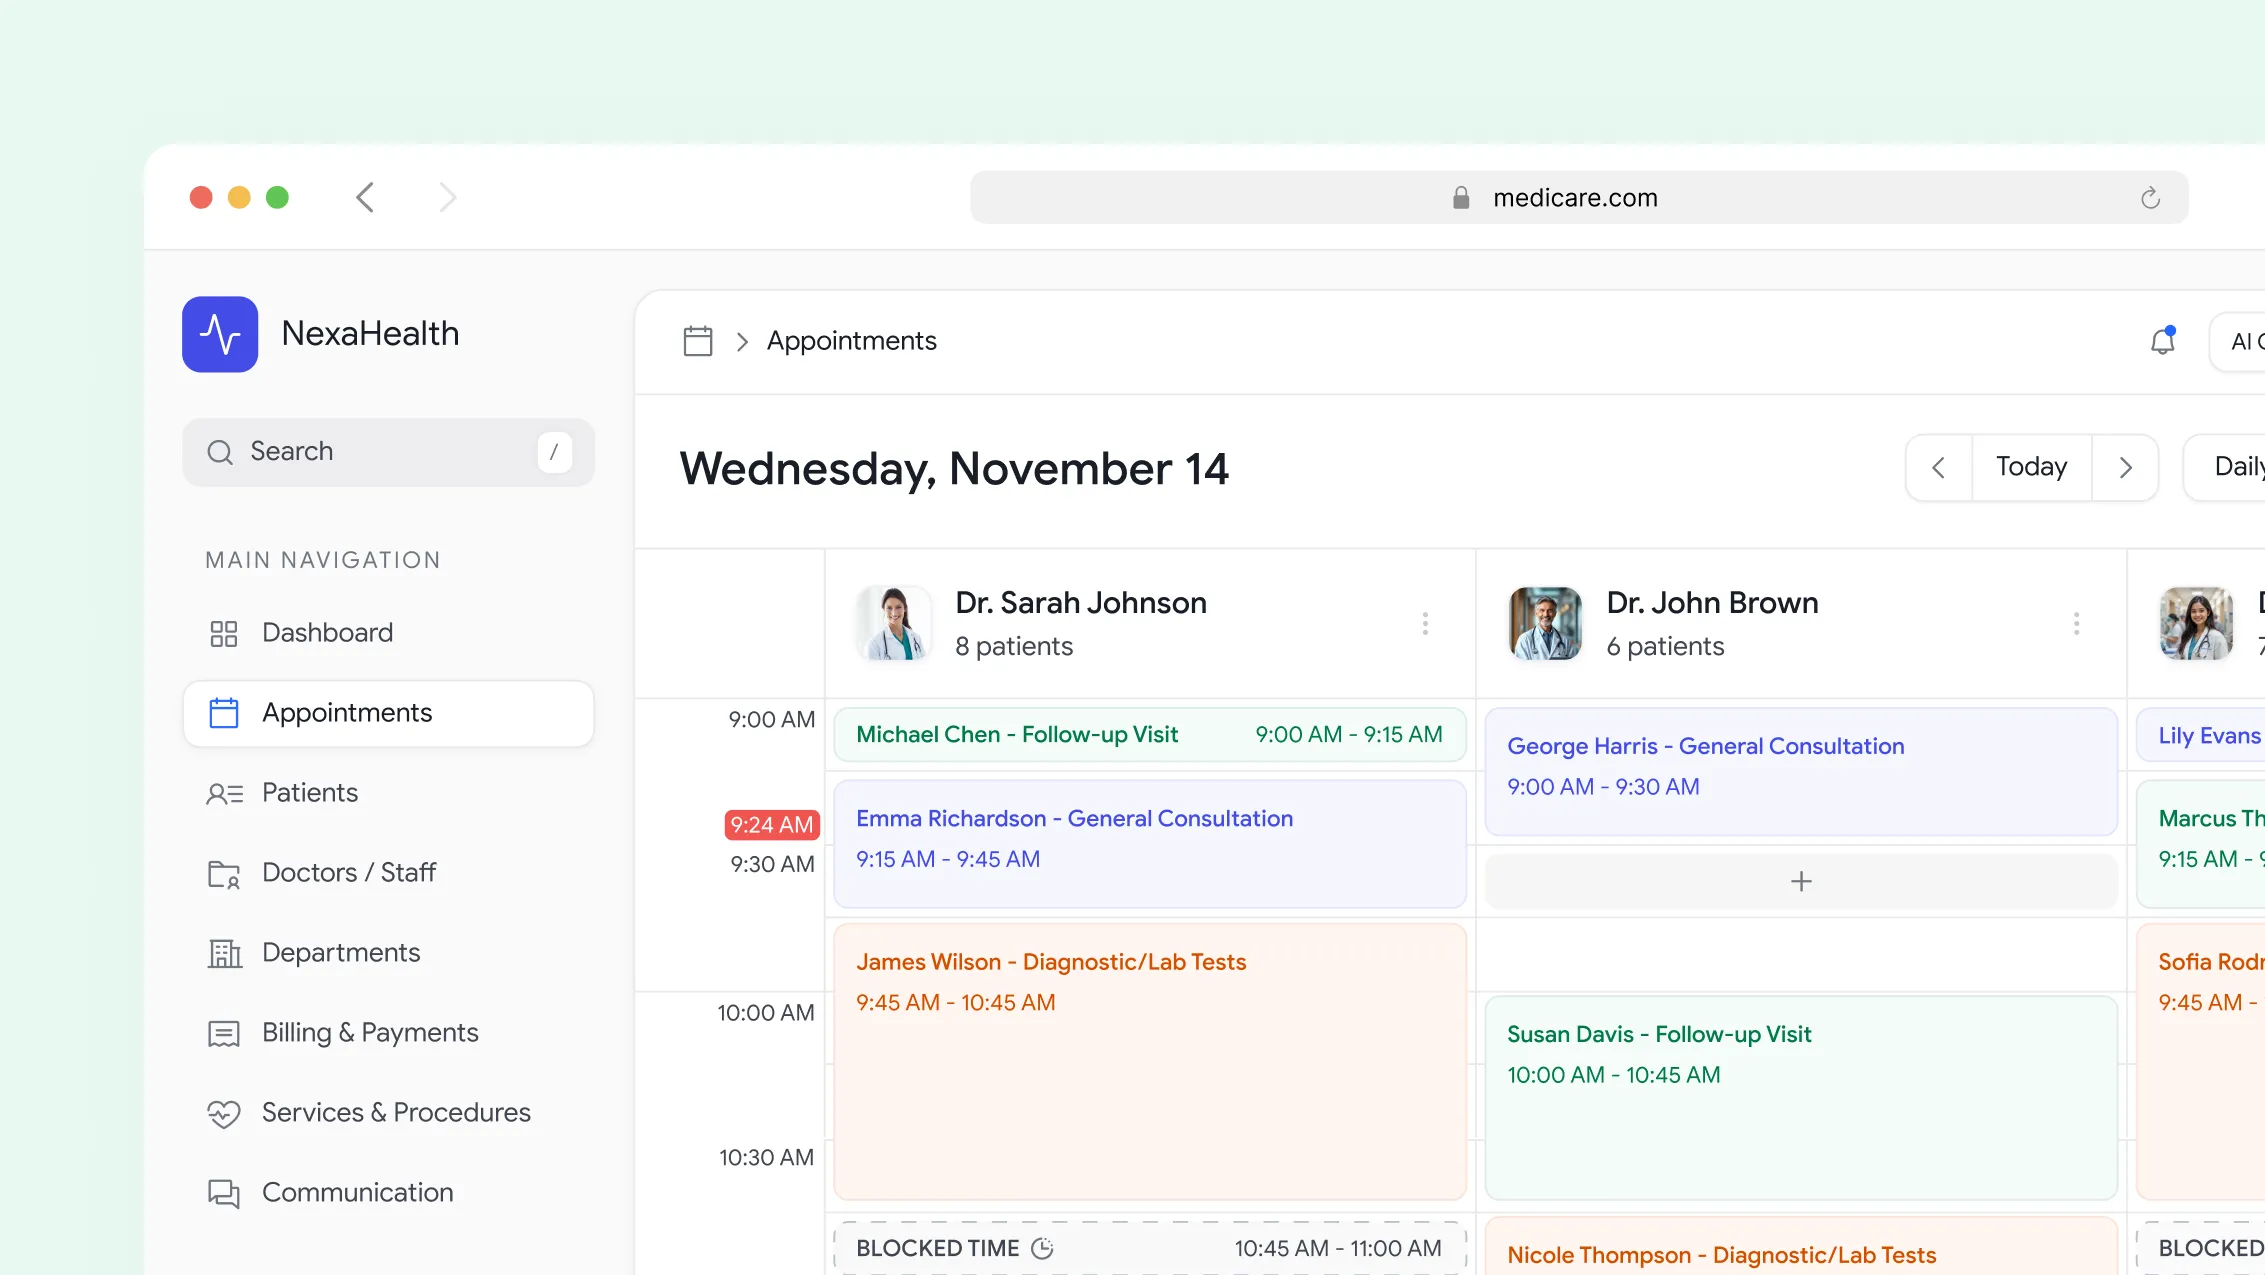Viewport: 2265px width, 1275px height.
Task: Open Patients in main navigation
Action: click(x=310, y=793)
